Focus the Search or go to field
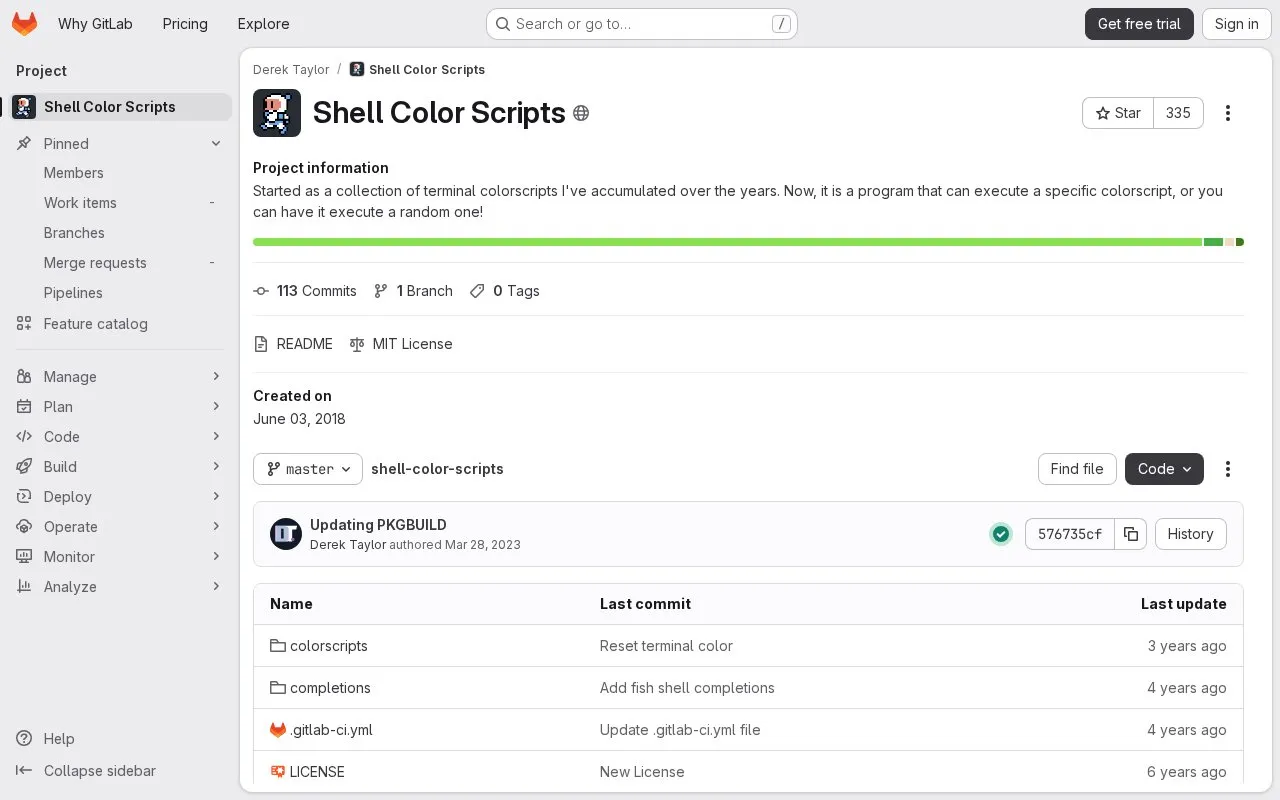Viewport: 1280px width, 800px height. [642, 24]
